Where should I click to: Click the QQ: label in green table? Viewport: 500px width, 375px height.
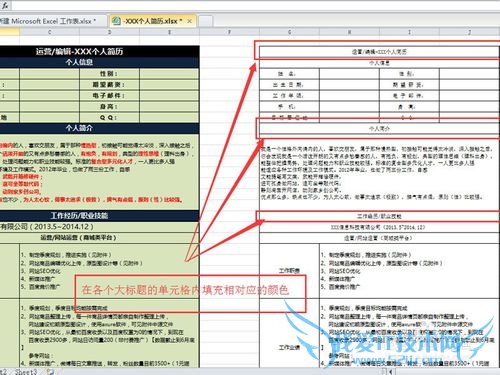[x=109, y=118]
